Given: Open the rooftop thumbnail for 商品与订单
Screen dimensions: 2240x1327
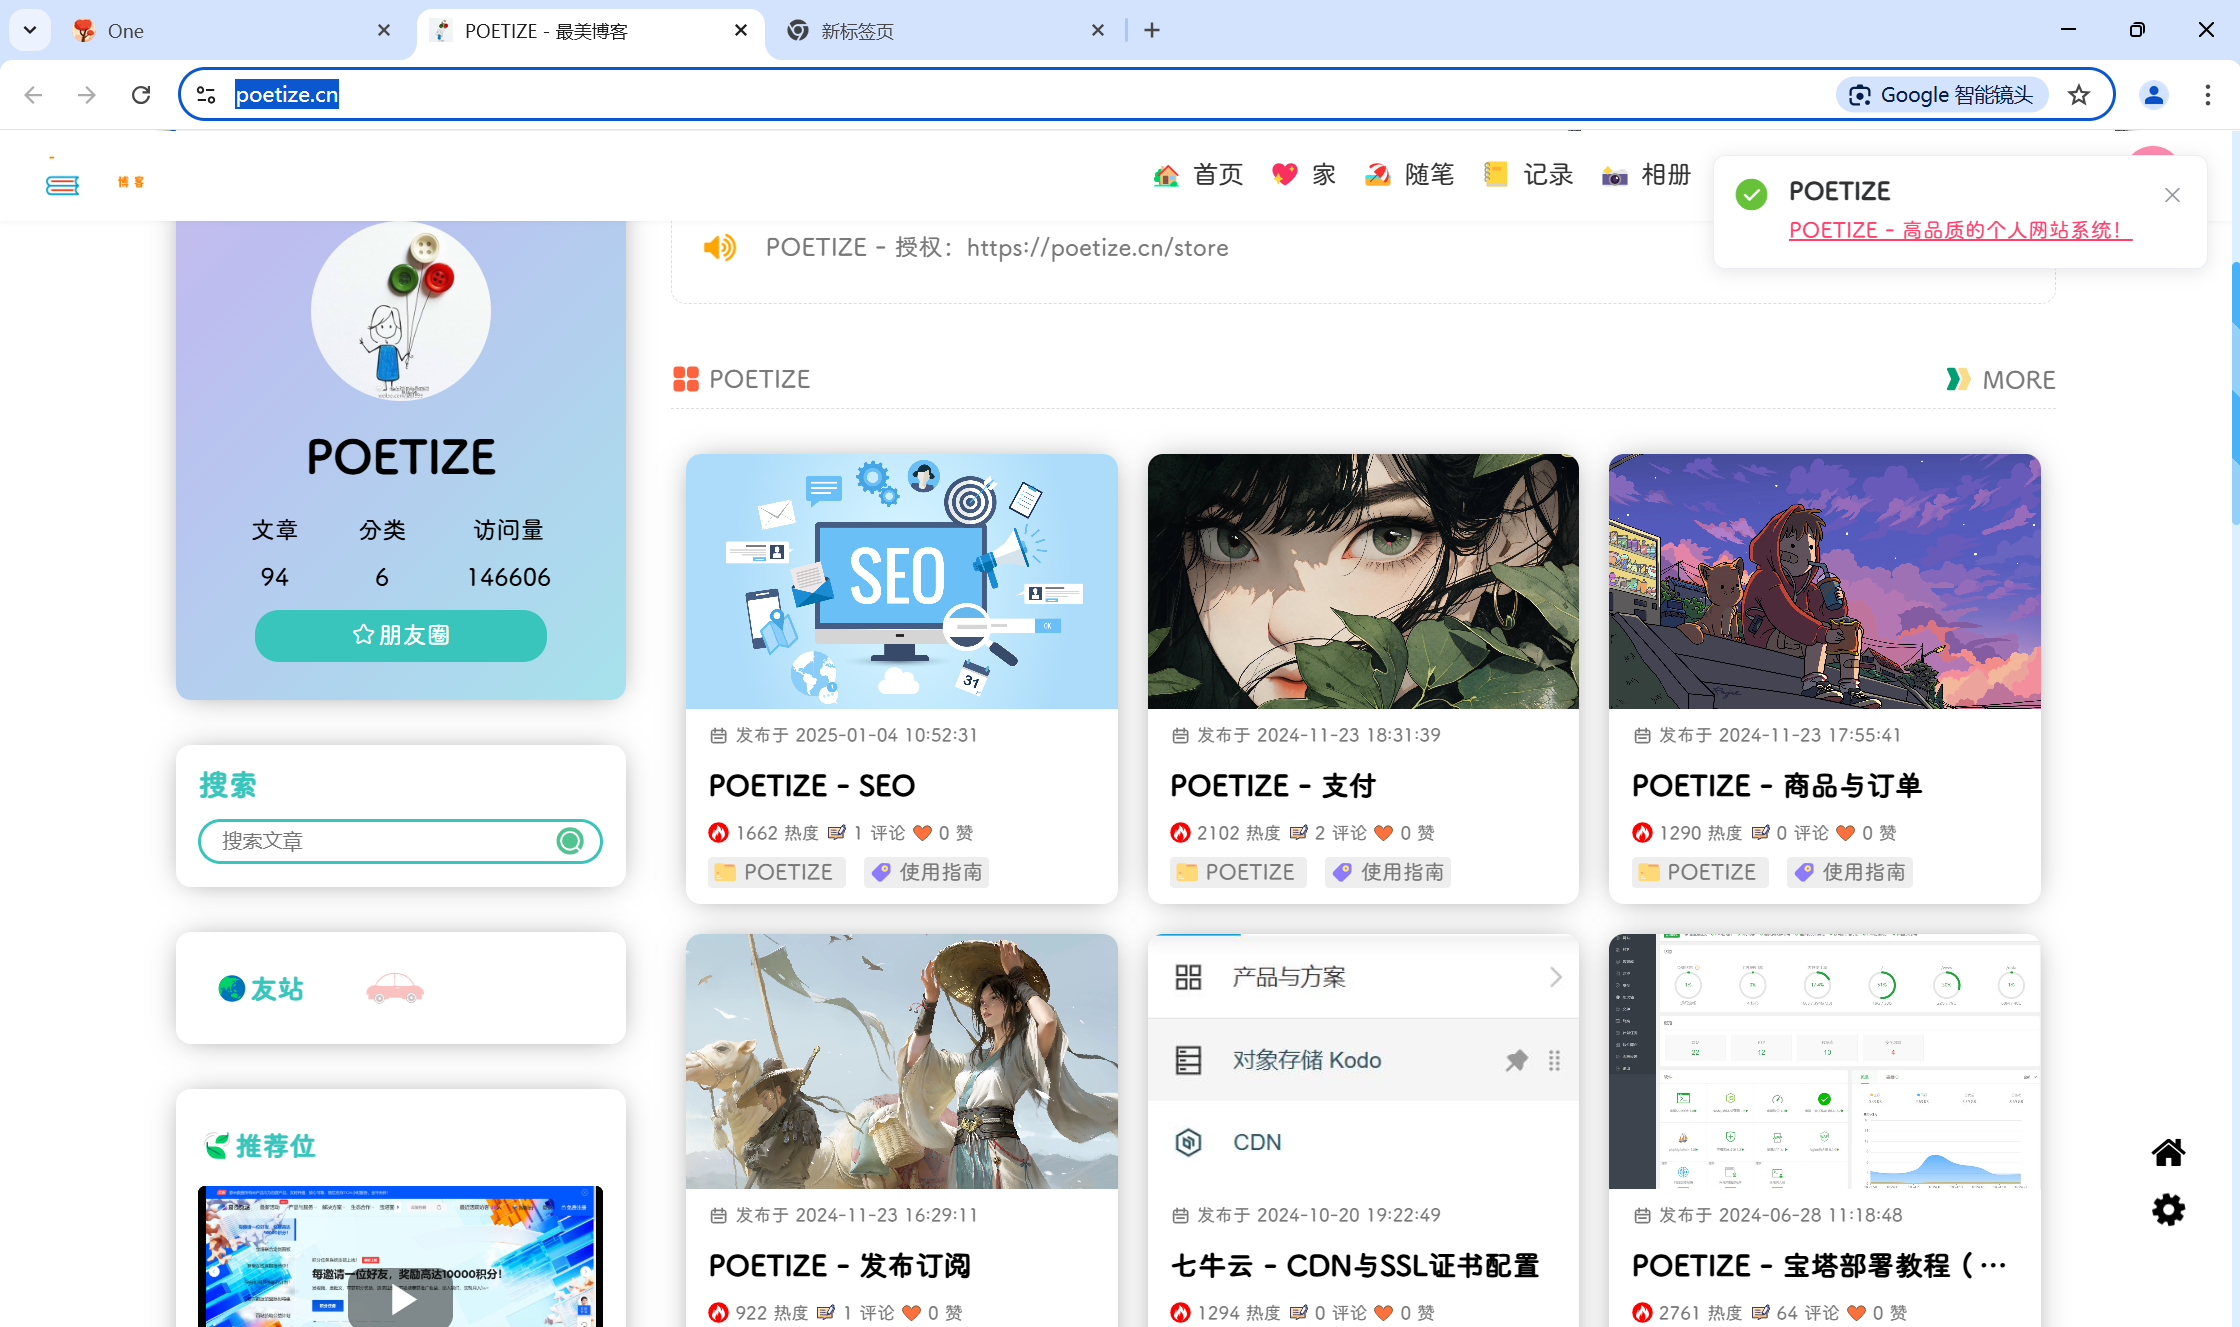Looking at the screenshot, I should tap(1825, 582).
